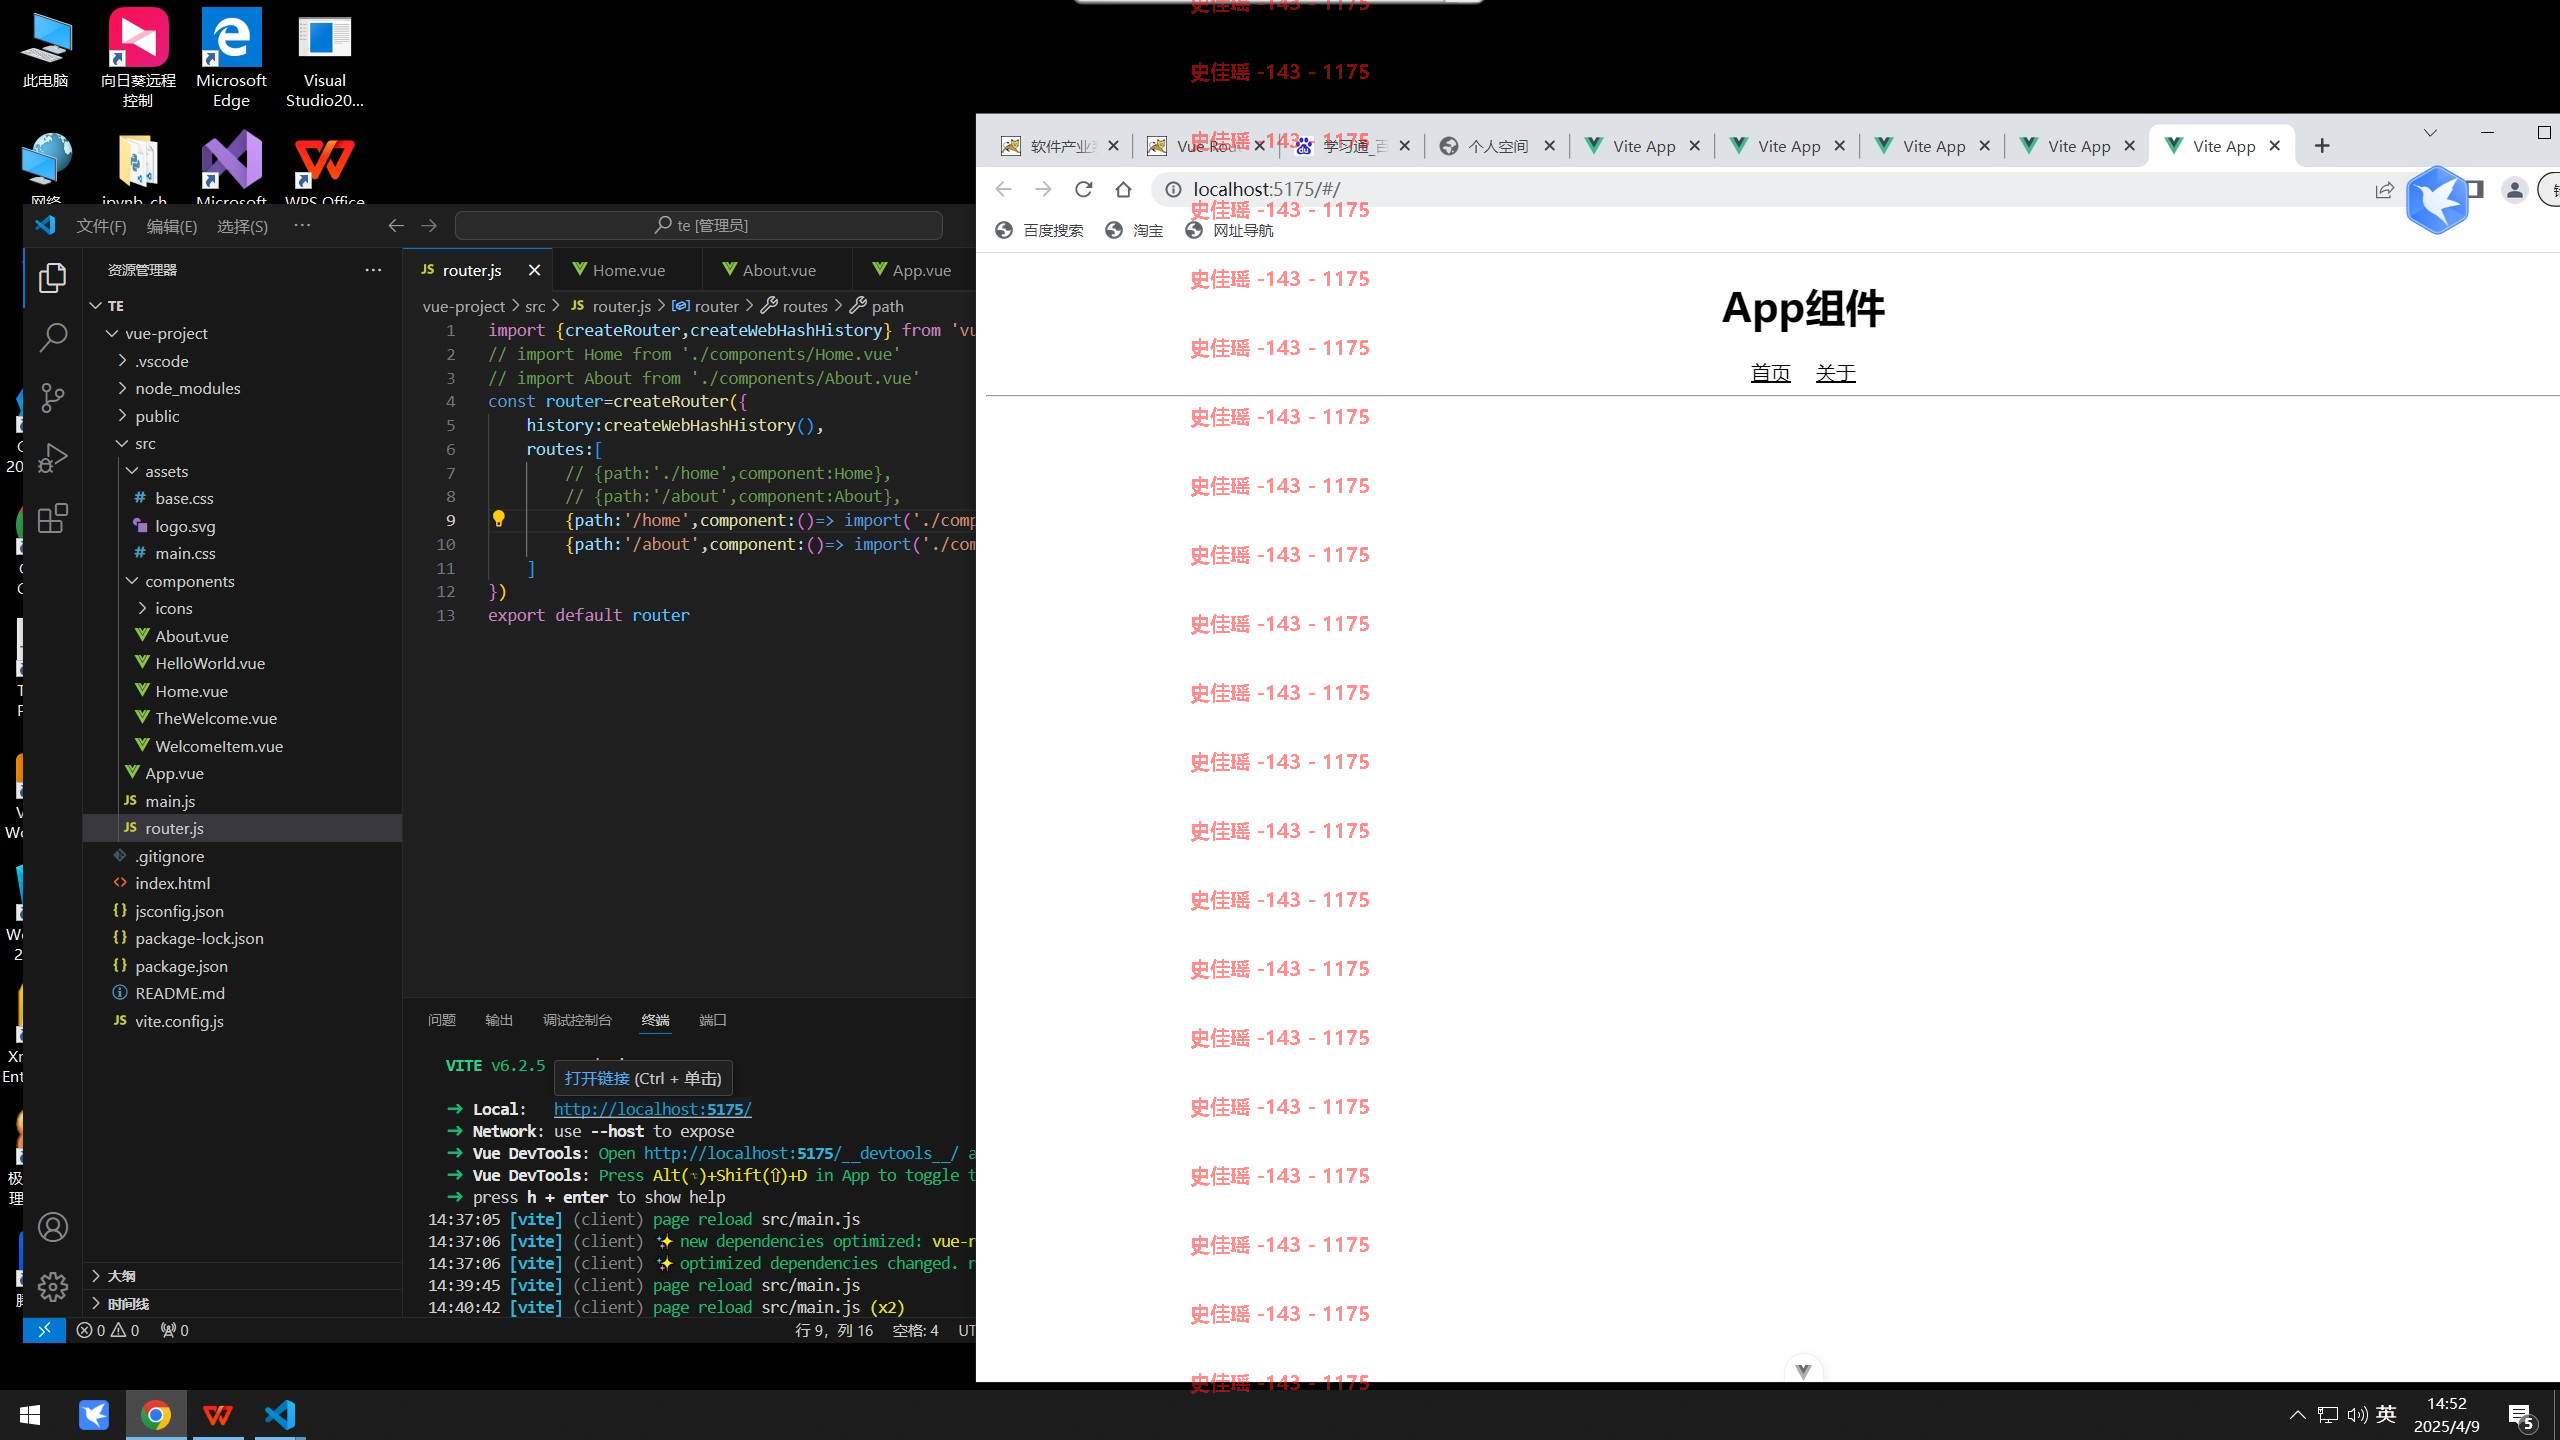Open Chrome tab search dropdown

point(2430,132)
